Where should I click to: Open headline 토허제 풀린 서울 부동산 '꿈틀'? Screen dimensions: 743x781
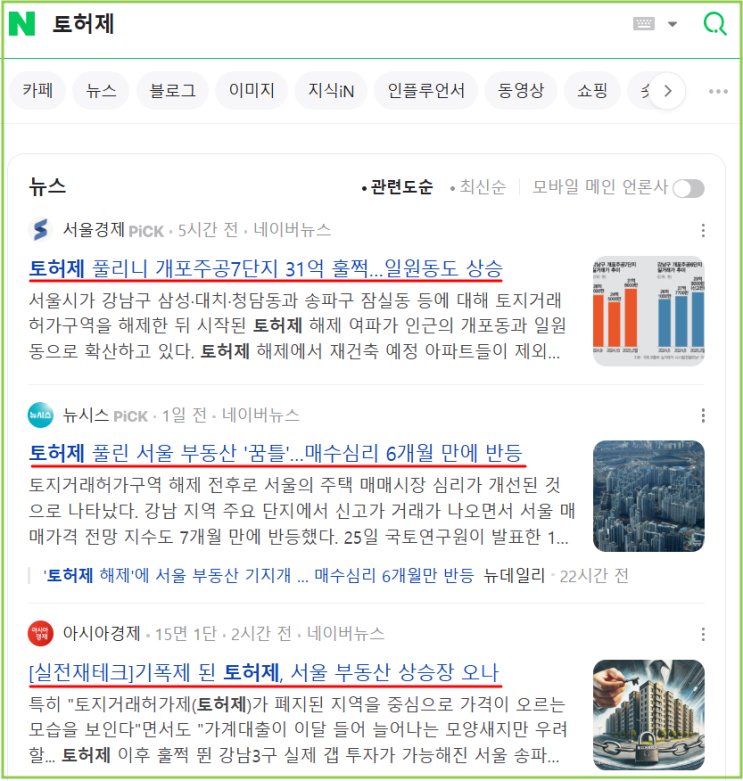[276, 453]
